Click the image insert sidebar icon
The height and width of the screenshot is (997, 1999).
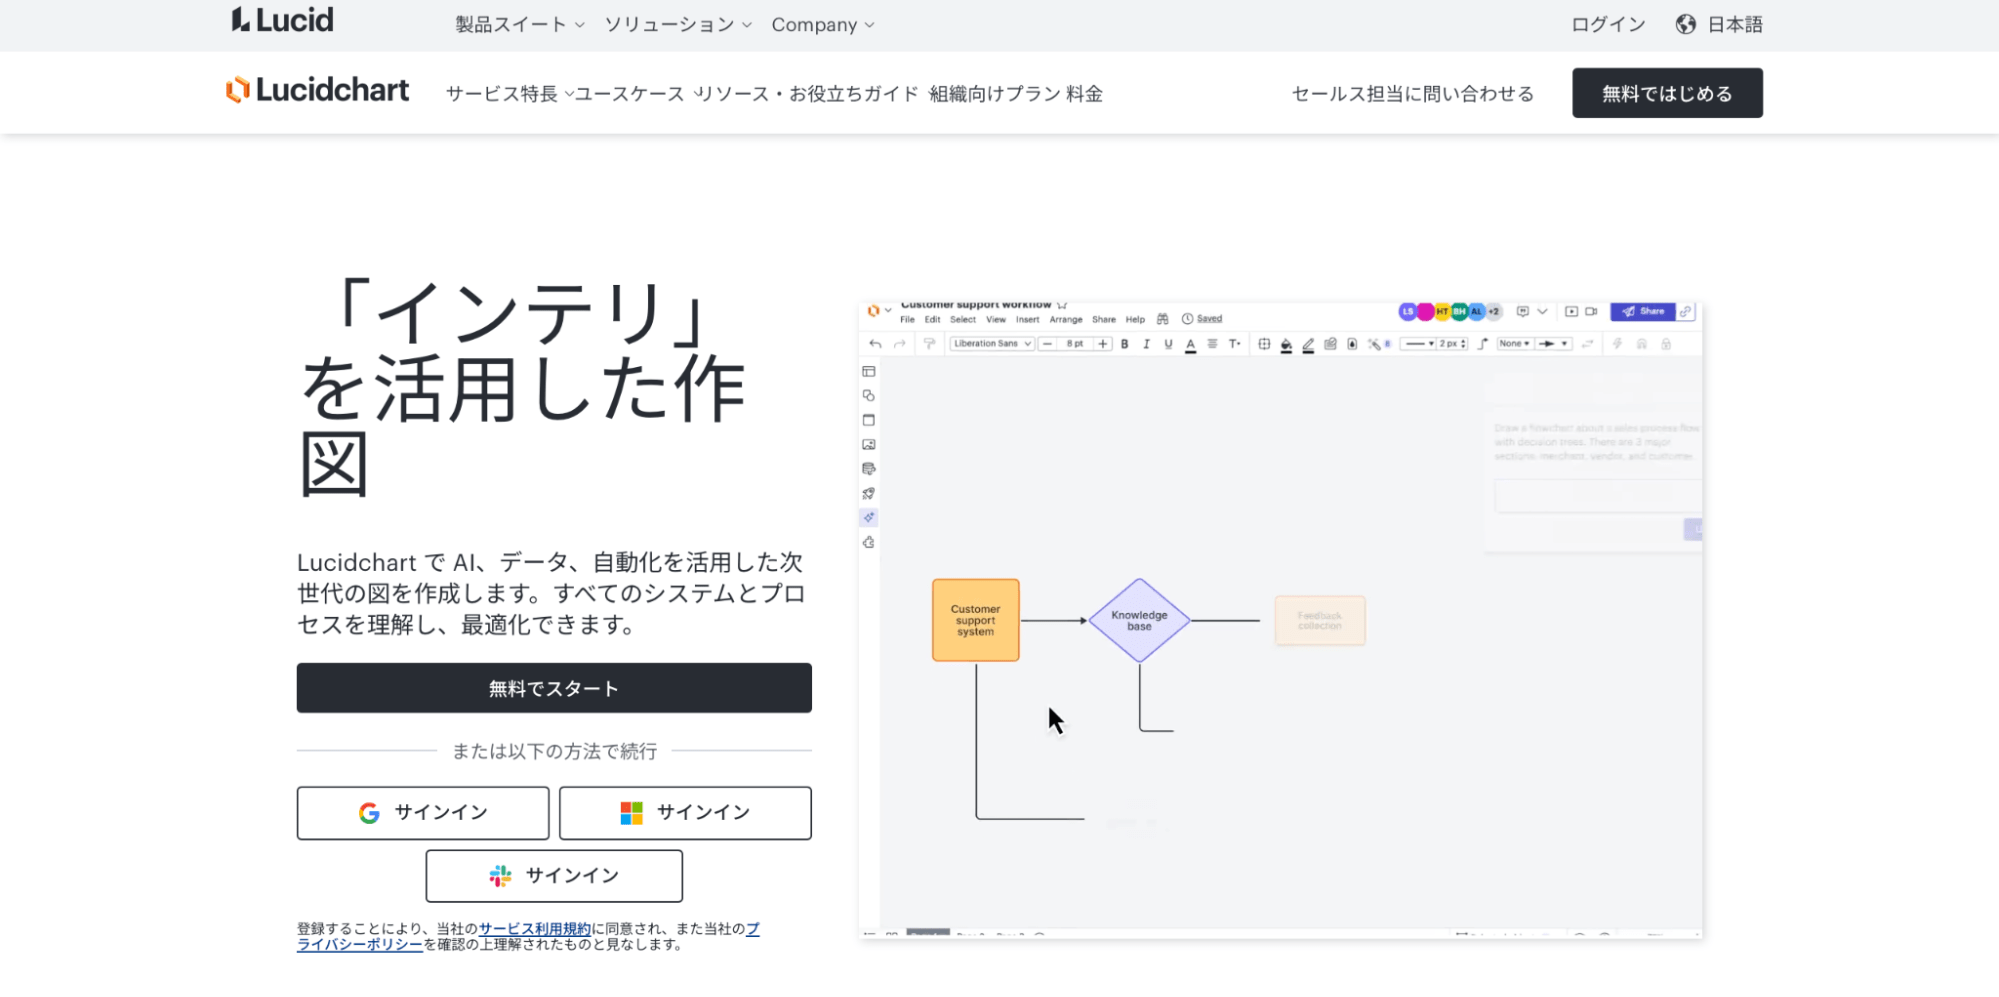[x=869, y=444]
